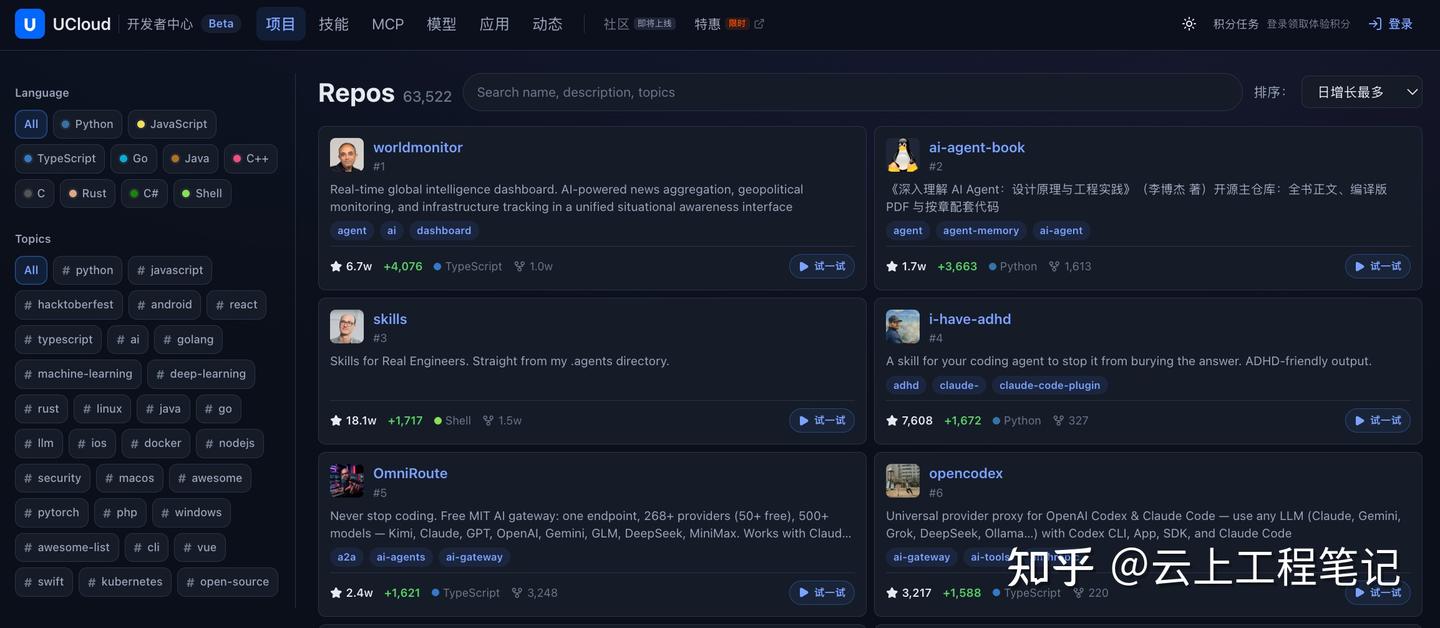Filter repos by Shell language
Image resolution: width=1440 pixels, height=628 pixels.
pyautogui.click(x=202, y=193)
